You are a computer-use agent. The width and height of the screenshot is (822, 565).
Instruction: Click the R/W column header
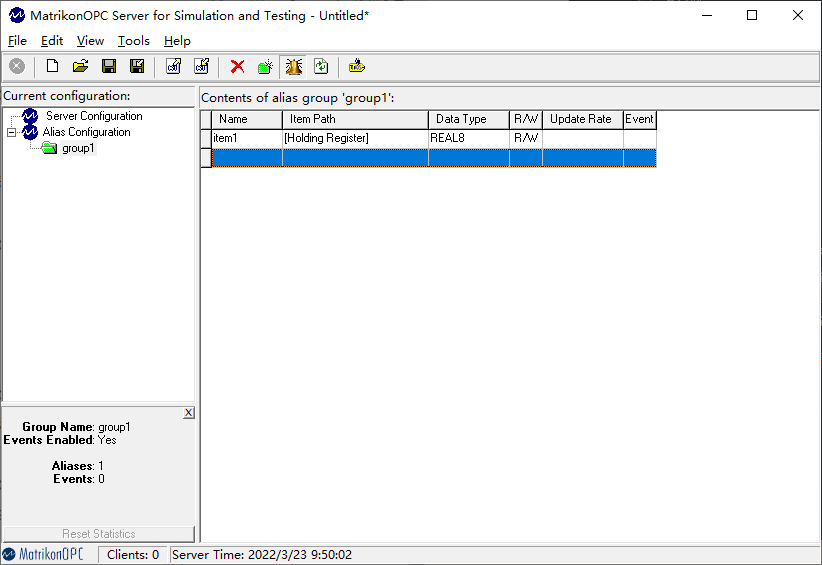526,119
